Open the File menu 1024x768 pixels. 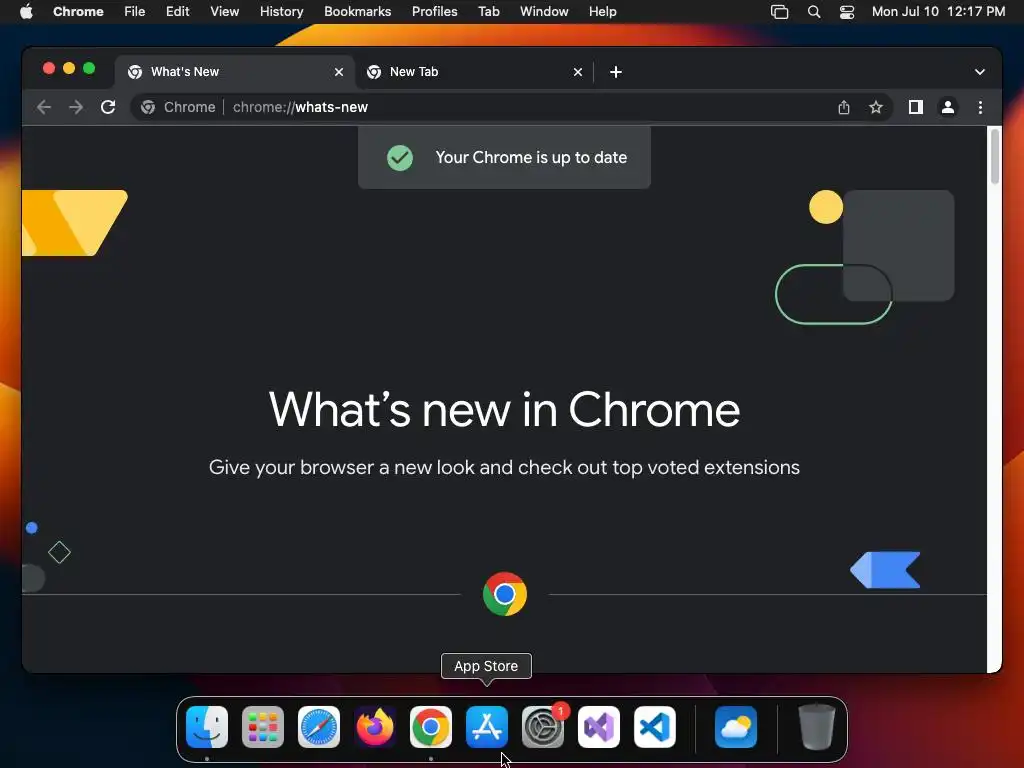pyautogui.click(x=135, y=12)
